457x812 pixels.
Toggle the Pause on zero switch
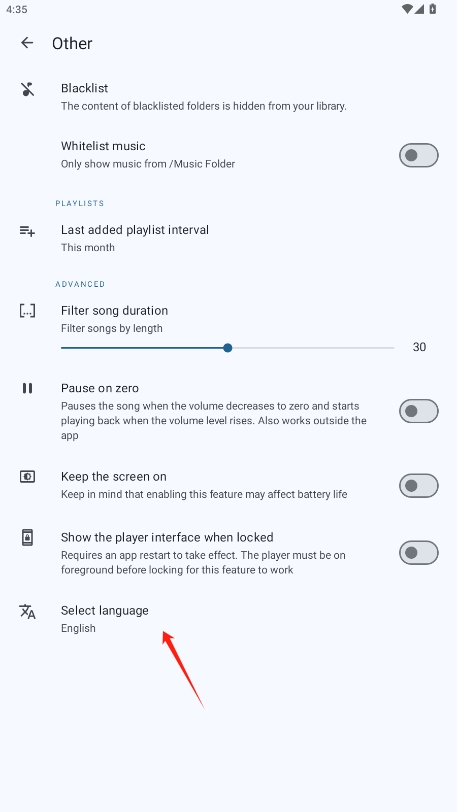[x=419, y=411]
